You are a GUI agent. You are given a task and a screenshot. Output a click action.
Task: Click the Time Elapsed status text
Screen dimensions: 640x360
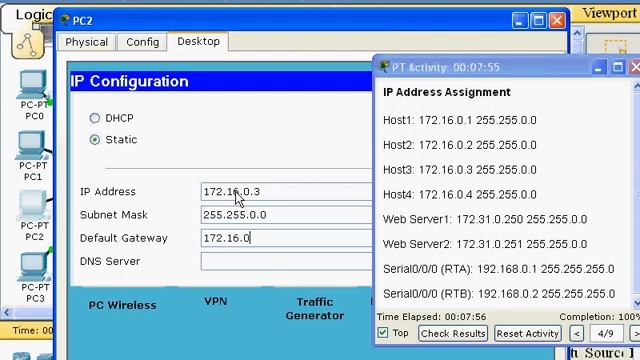click(x=431, y=317)
